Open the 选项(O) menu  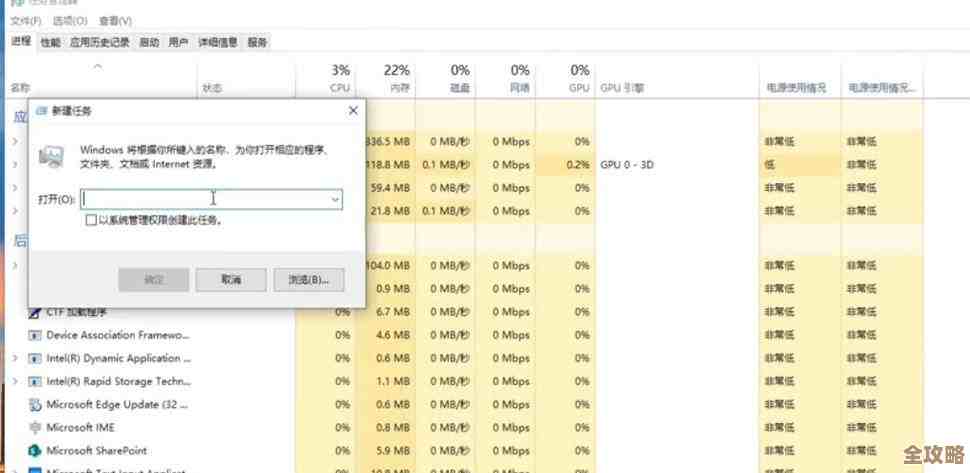70,21
